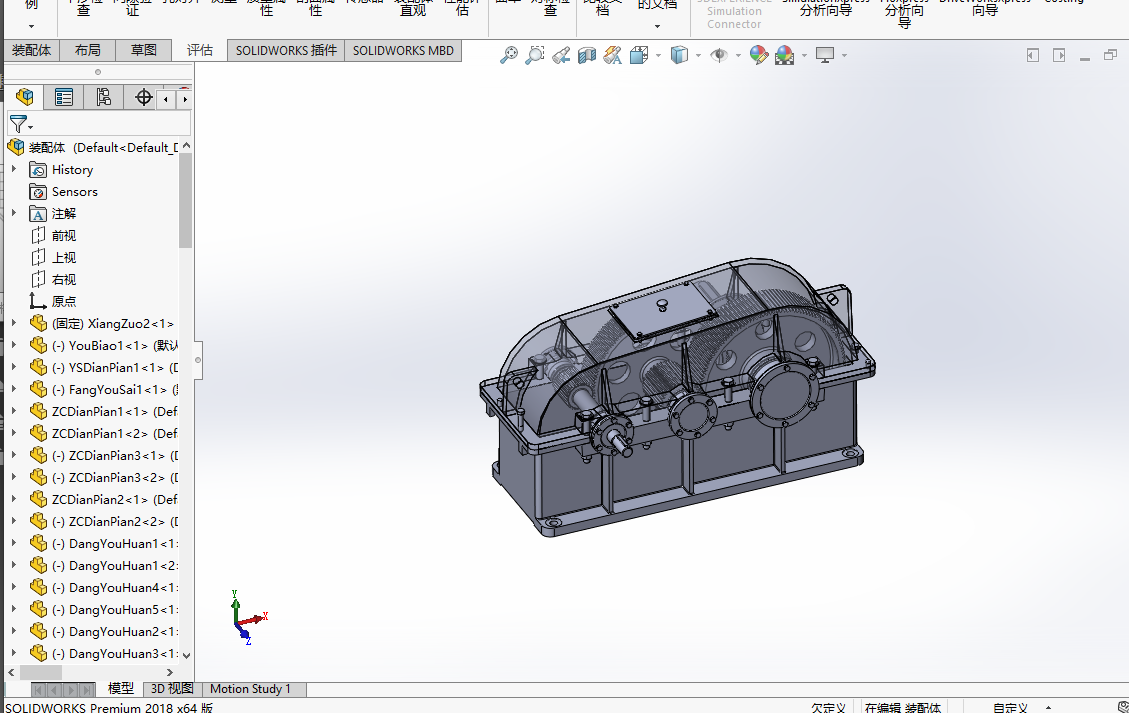The height and width of the screenshot is (713, 1129).
Task: Click the Zoom to Fit magnifier icon
Action: pos(509,55)
